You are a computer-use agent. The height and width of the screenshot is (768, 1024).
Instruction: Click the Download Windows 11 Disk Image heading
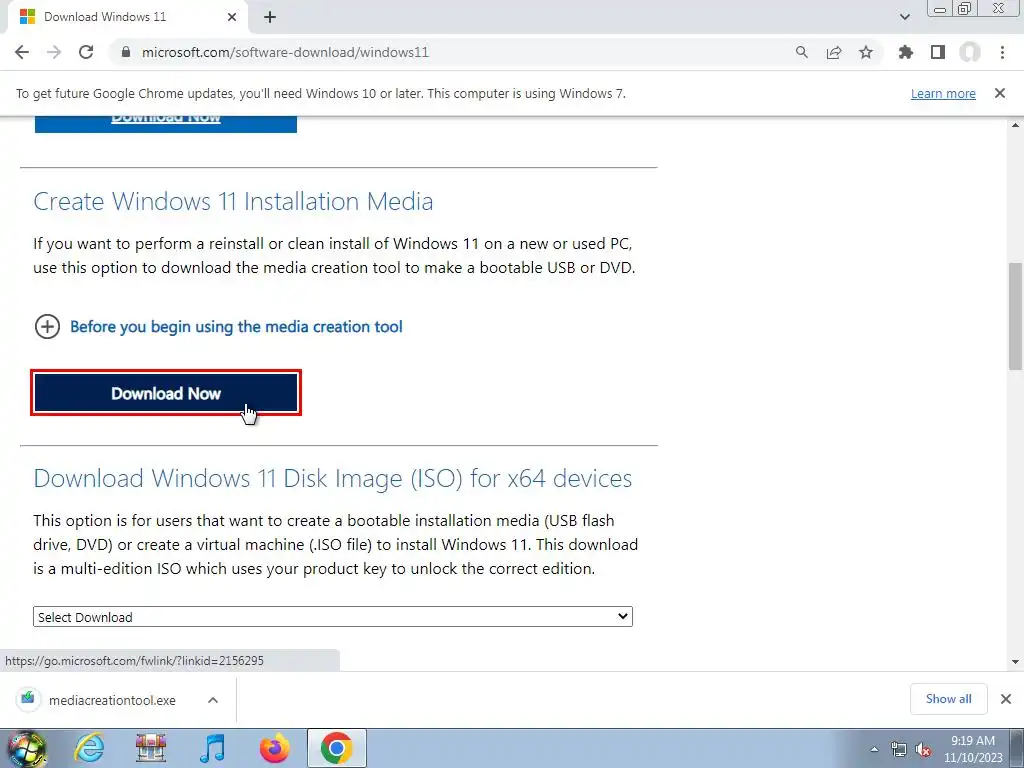pos(332,478)
